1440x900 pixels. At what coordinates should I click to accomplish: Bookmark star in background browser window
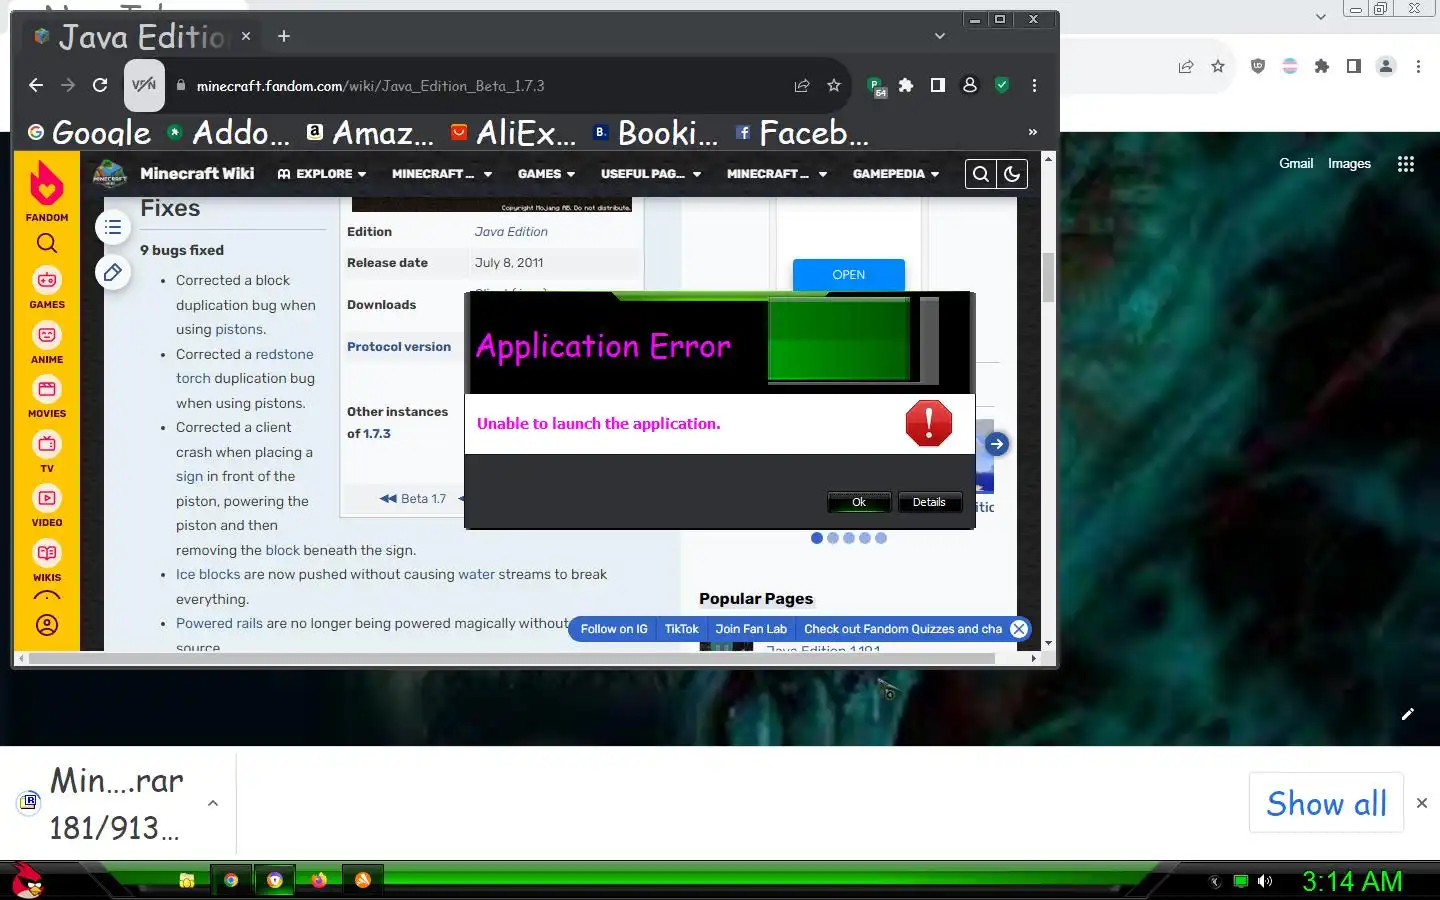[1218, 66]
